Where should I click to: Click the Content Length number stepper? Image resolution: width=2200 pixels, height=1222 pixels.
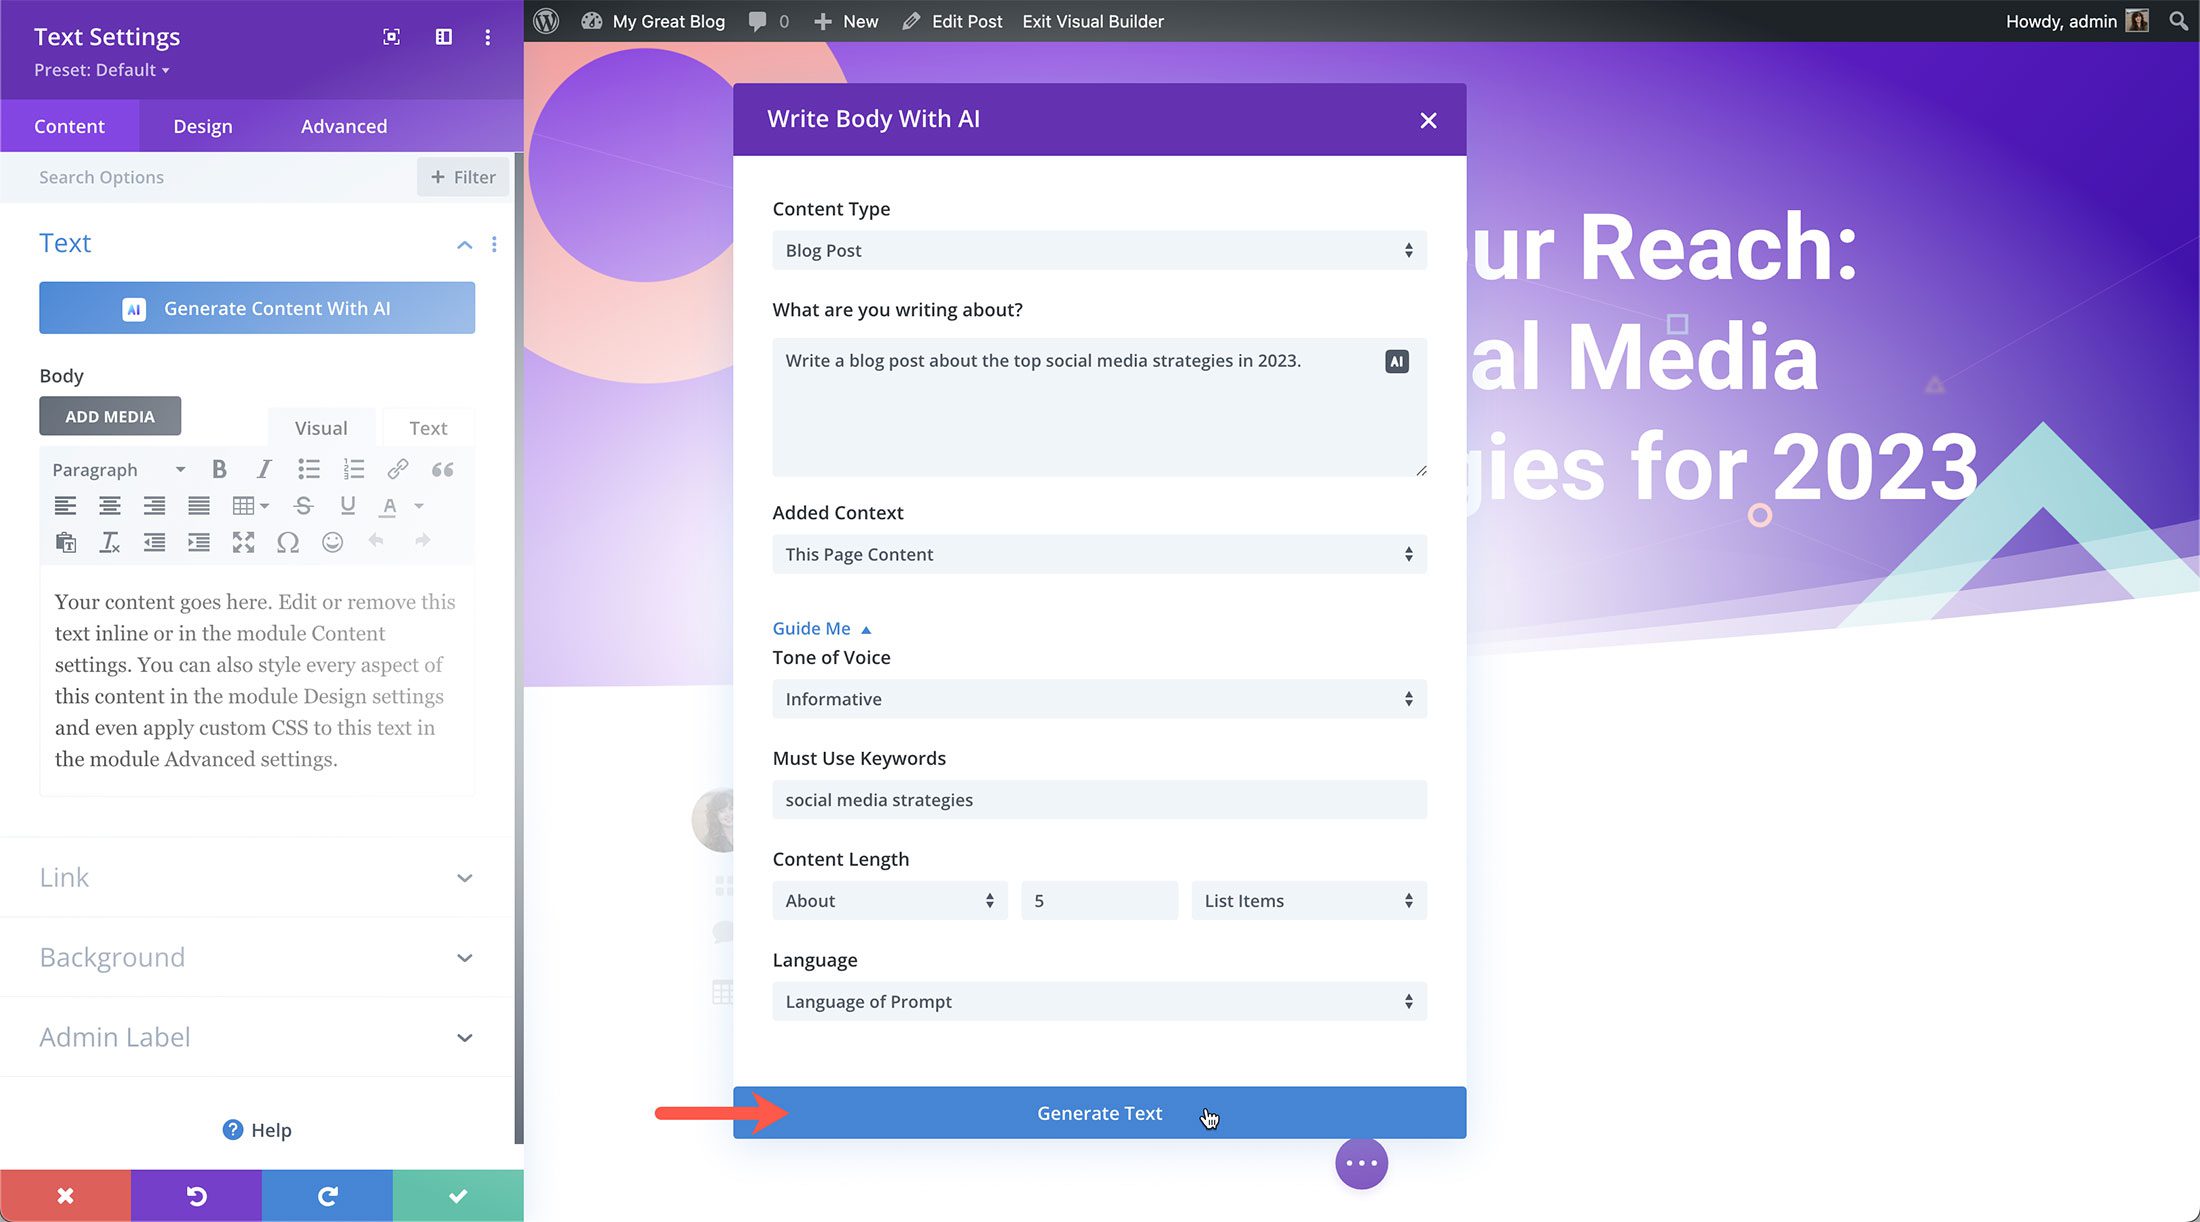(x=1100, y=900)
